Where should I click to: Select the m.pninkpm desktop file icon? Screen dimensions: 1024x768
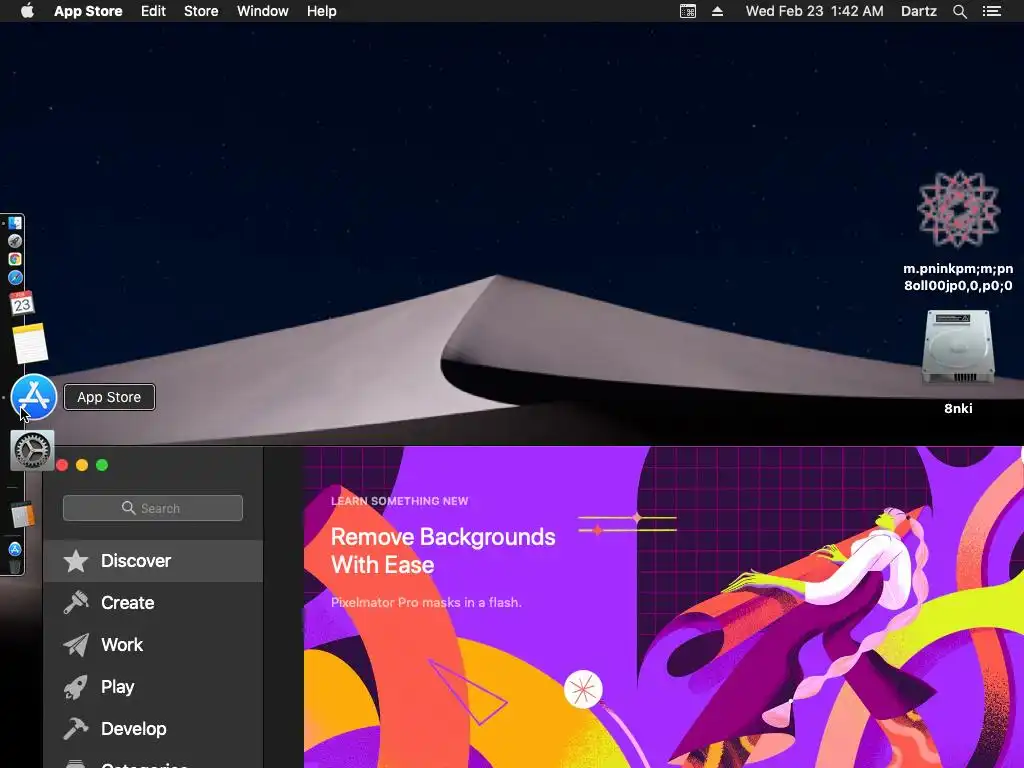click(x=959, y=210)
